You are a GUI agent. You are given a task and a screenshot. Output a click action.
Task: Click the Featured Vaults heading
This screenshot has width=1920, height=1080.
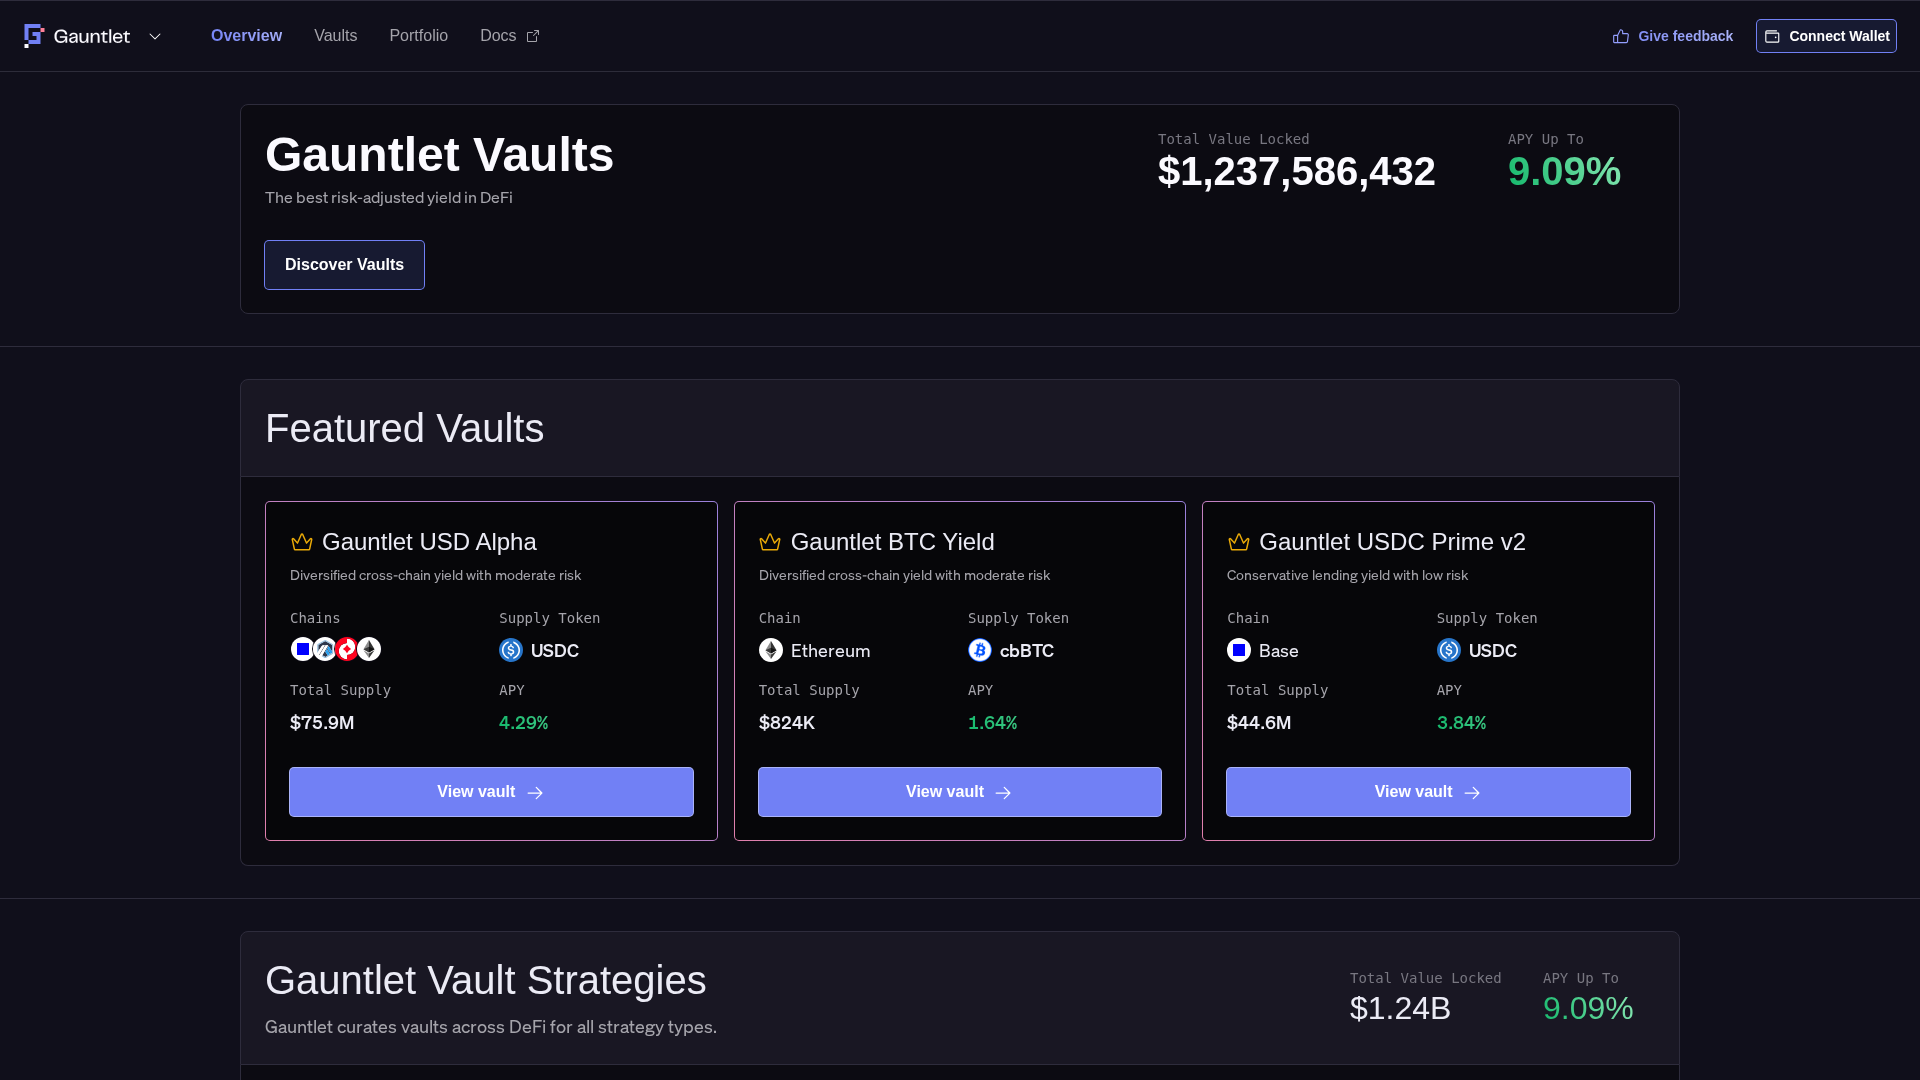coord(405,428)
